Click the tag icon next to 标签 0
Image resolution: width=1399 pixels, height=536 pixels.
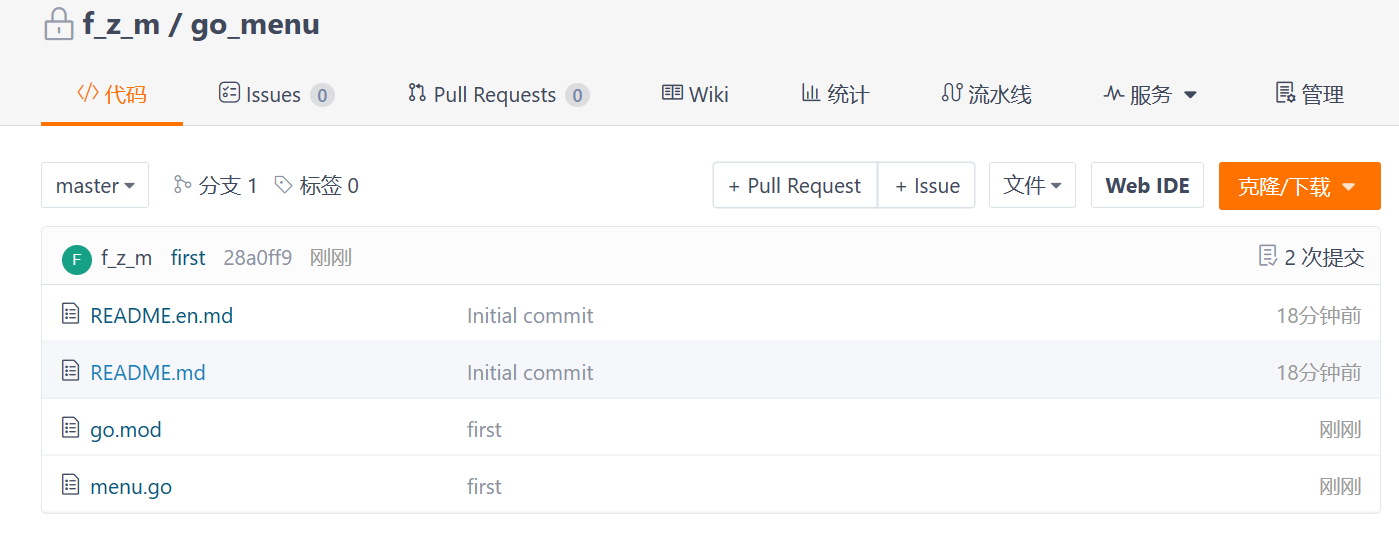[x=284, y=184]
